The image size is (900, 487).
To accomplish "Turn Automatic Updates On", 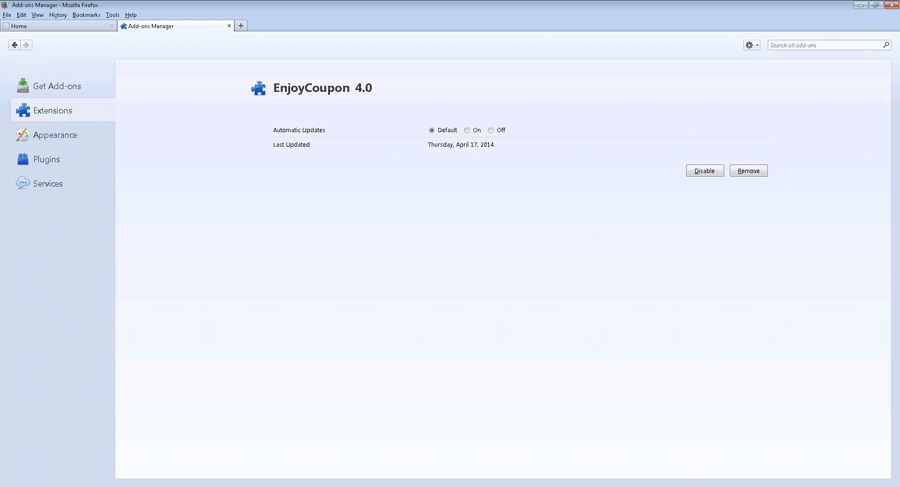I will 467,130.
